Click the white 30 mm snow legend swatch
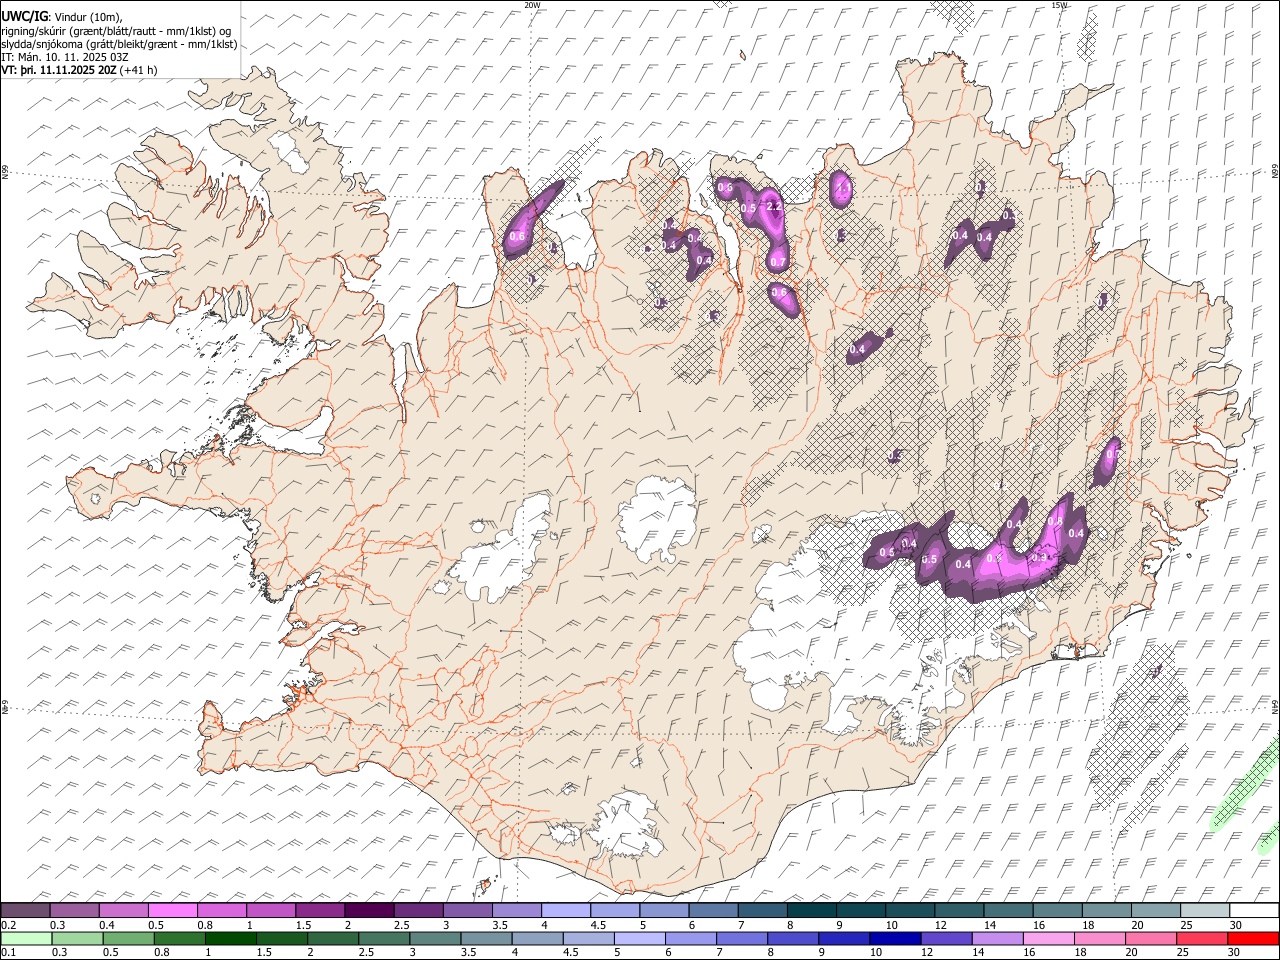 pos(1252,910)
